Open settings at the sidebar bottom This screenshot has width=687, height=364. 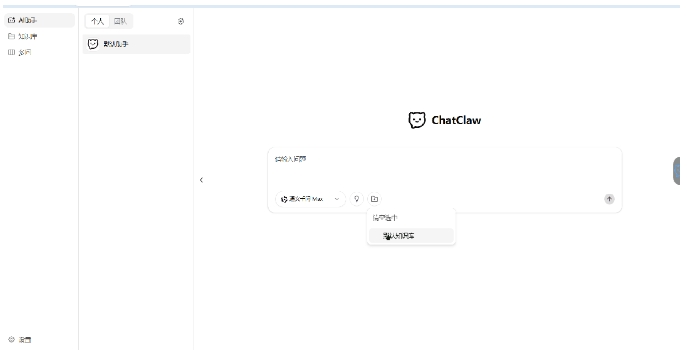point(20,339)
